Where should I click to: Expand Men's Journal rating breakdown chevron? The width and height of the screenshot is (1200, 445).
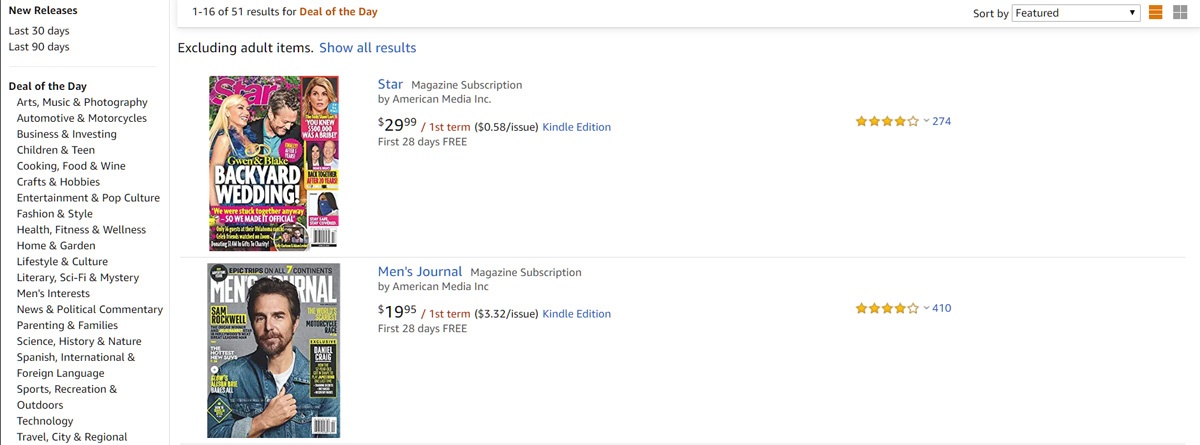tap(926, 308)
